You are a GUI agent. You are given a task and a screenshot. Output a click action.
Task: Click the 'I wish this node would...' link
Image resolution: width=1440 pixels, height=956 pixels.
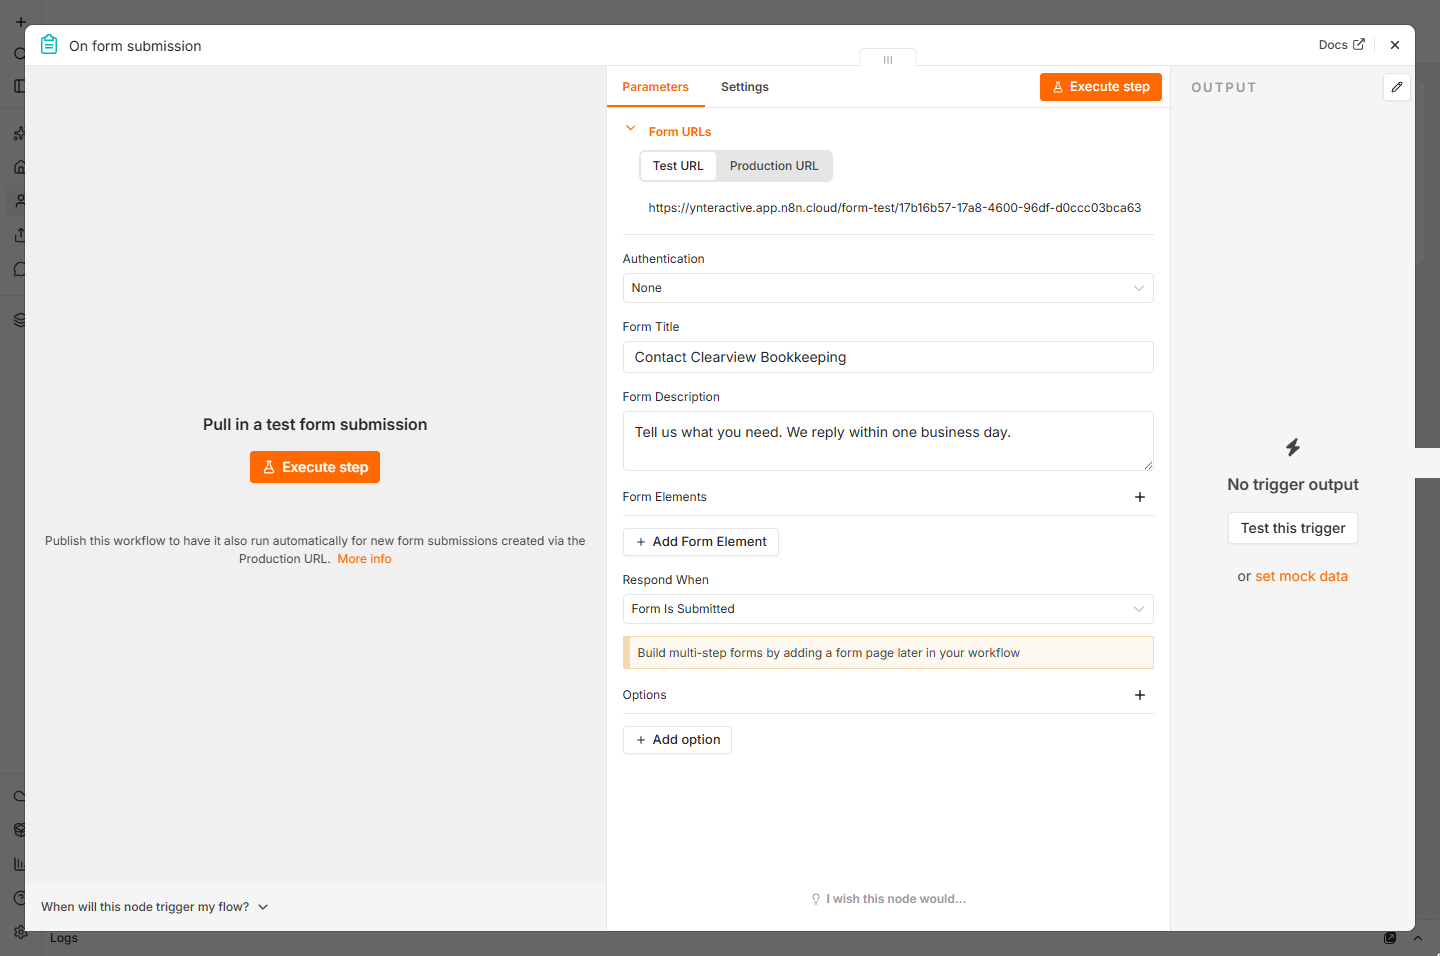(888, 899)
